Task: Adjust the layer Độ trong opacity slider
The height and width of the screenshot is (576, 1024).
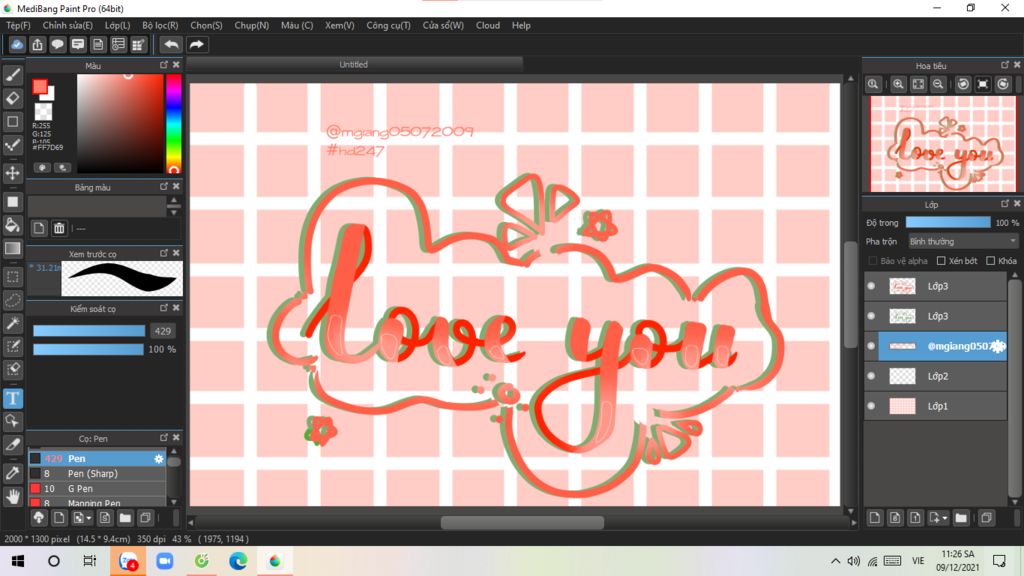Action: (948, 223)
